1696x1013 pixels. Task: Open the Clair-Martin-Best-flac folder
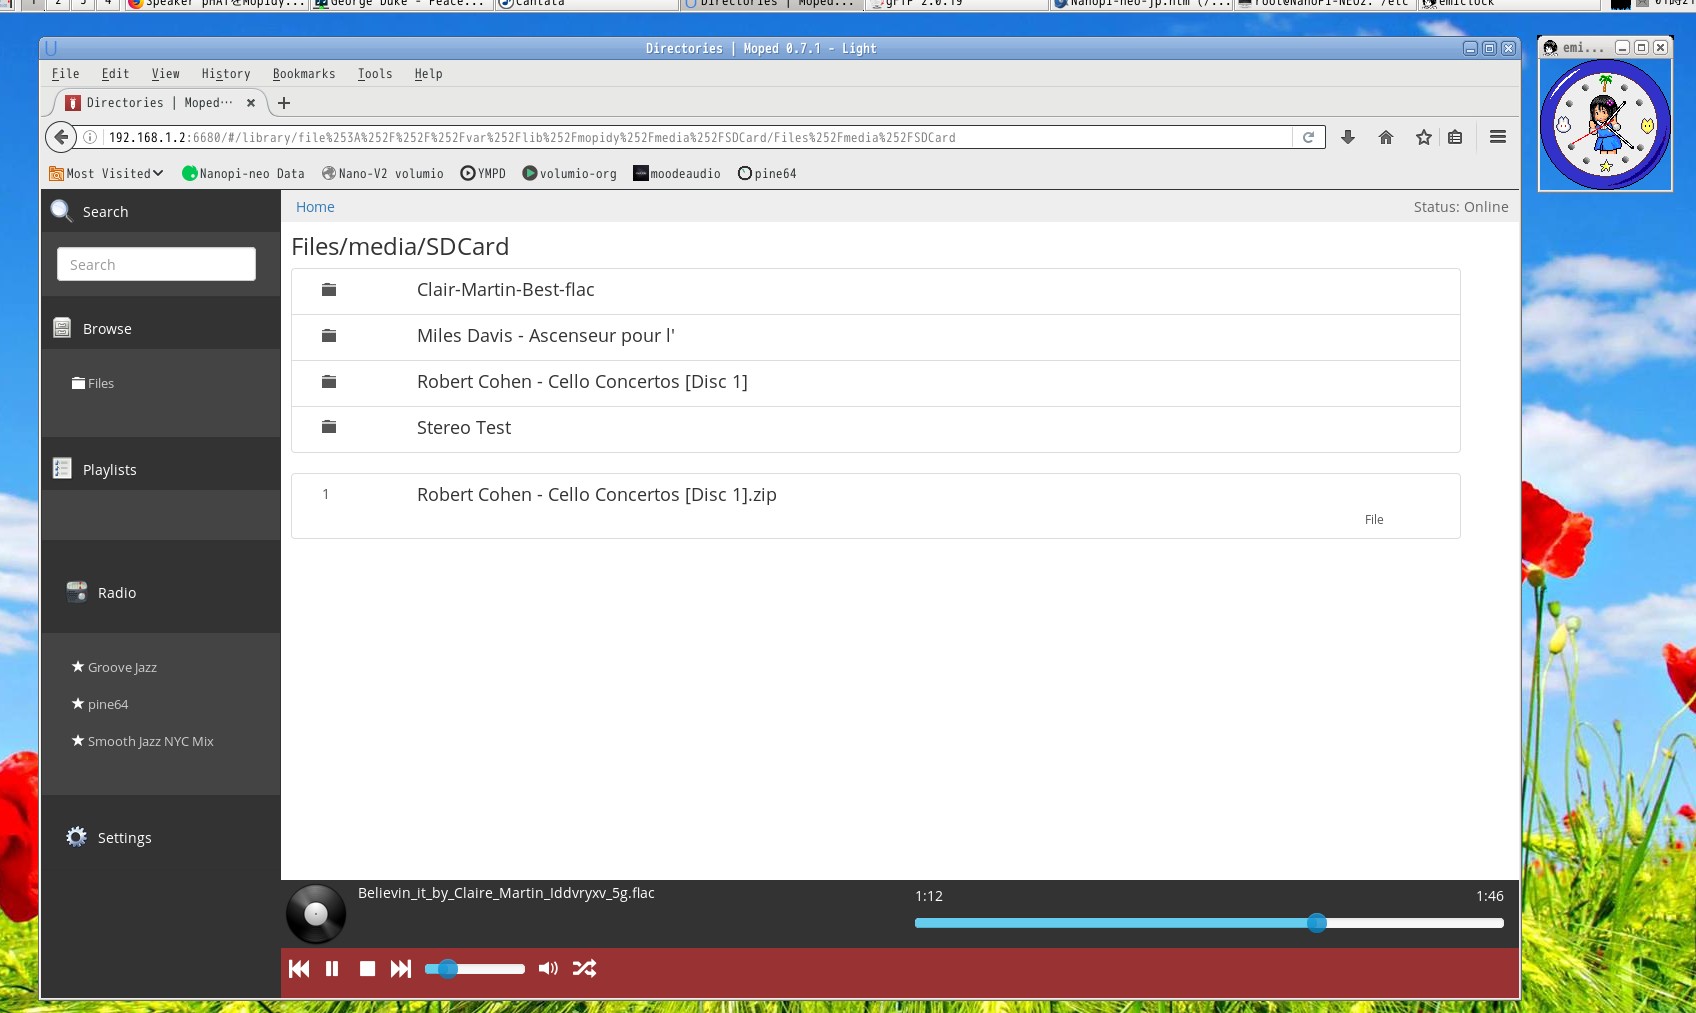coord(505,290)
